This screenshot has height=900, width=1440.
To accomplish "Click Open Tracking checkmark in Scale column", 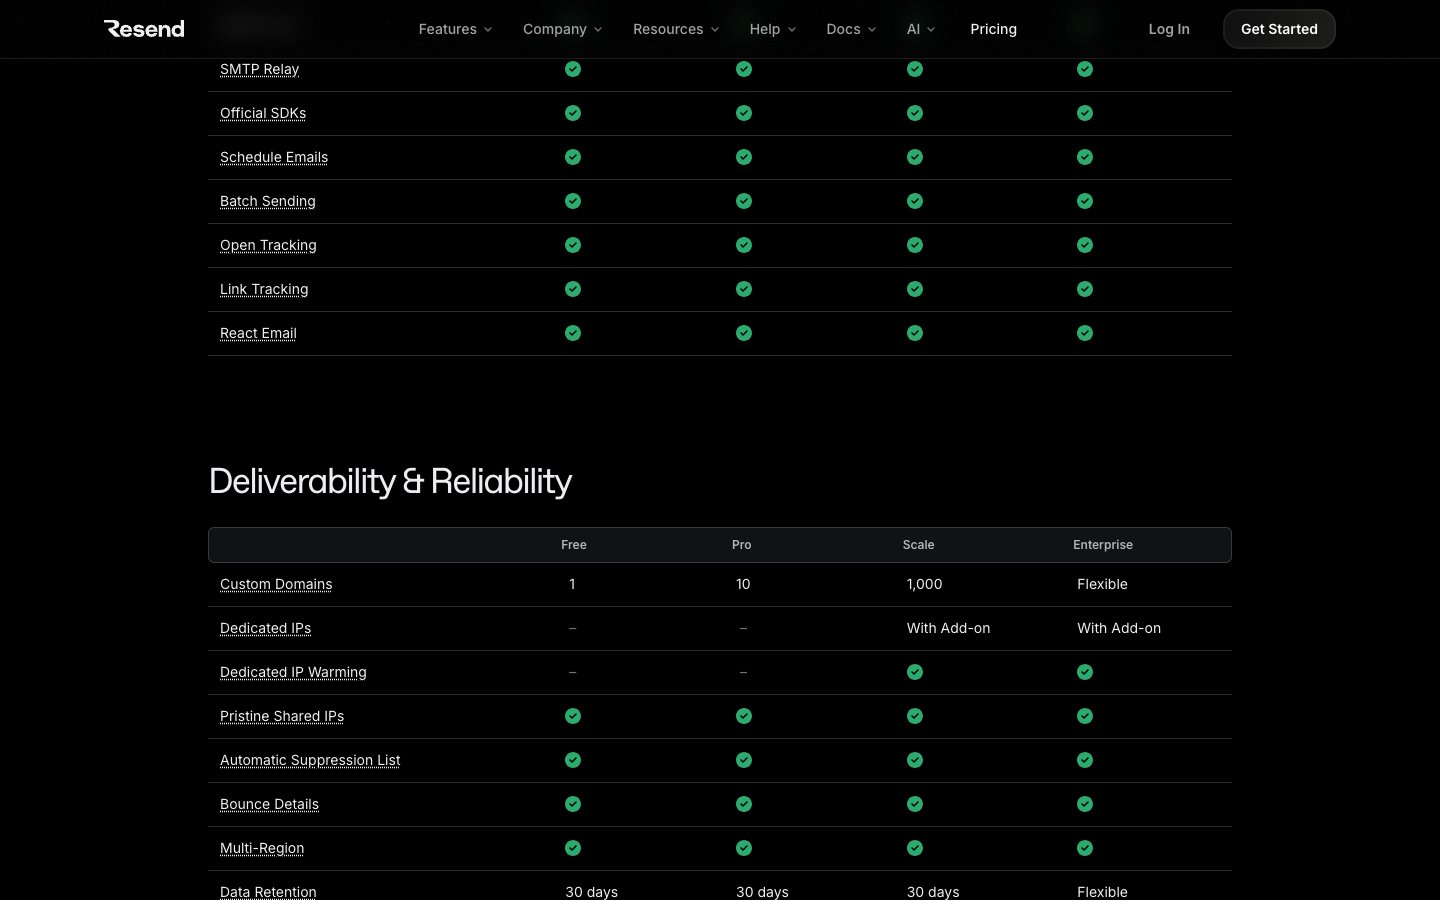I will (915, 245).
